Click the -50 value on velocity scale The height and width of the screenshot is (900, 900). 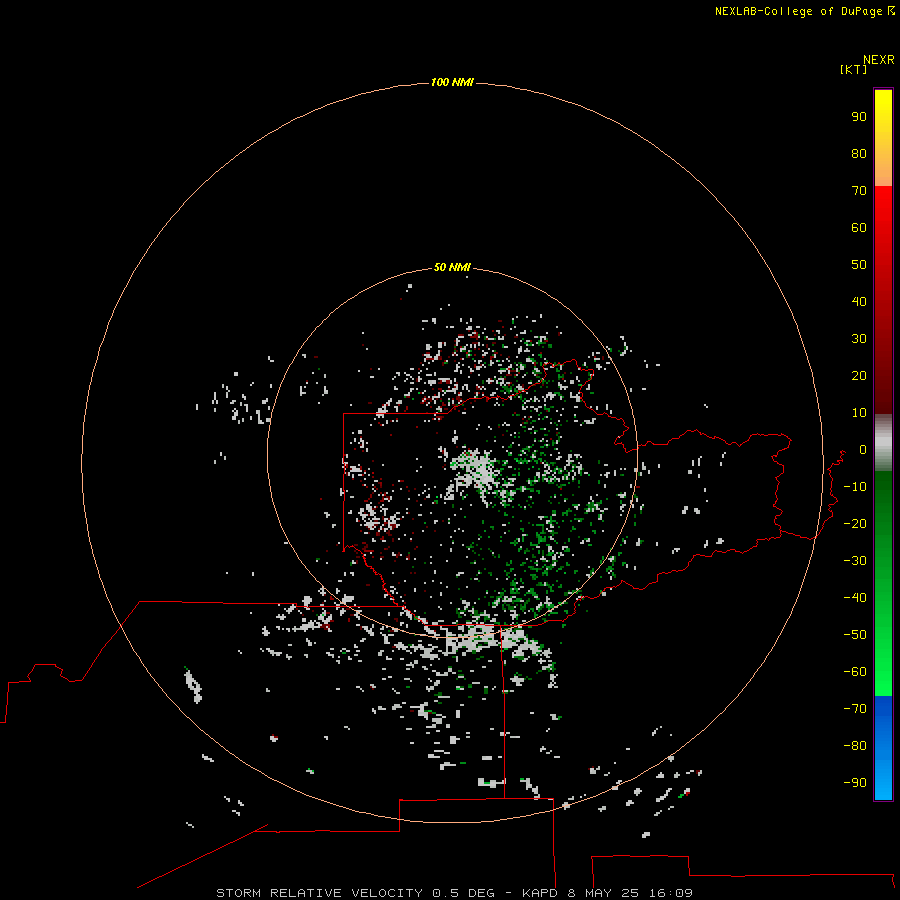pos(855,635)
